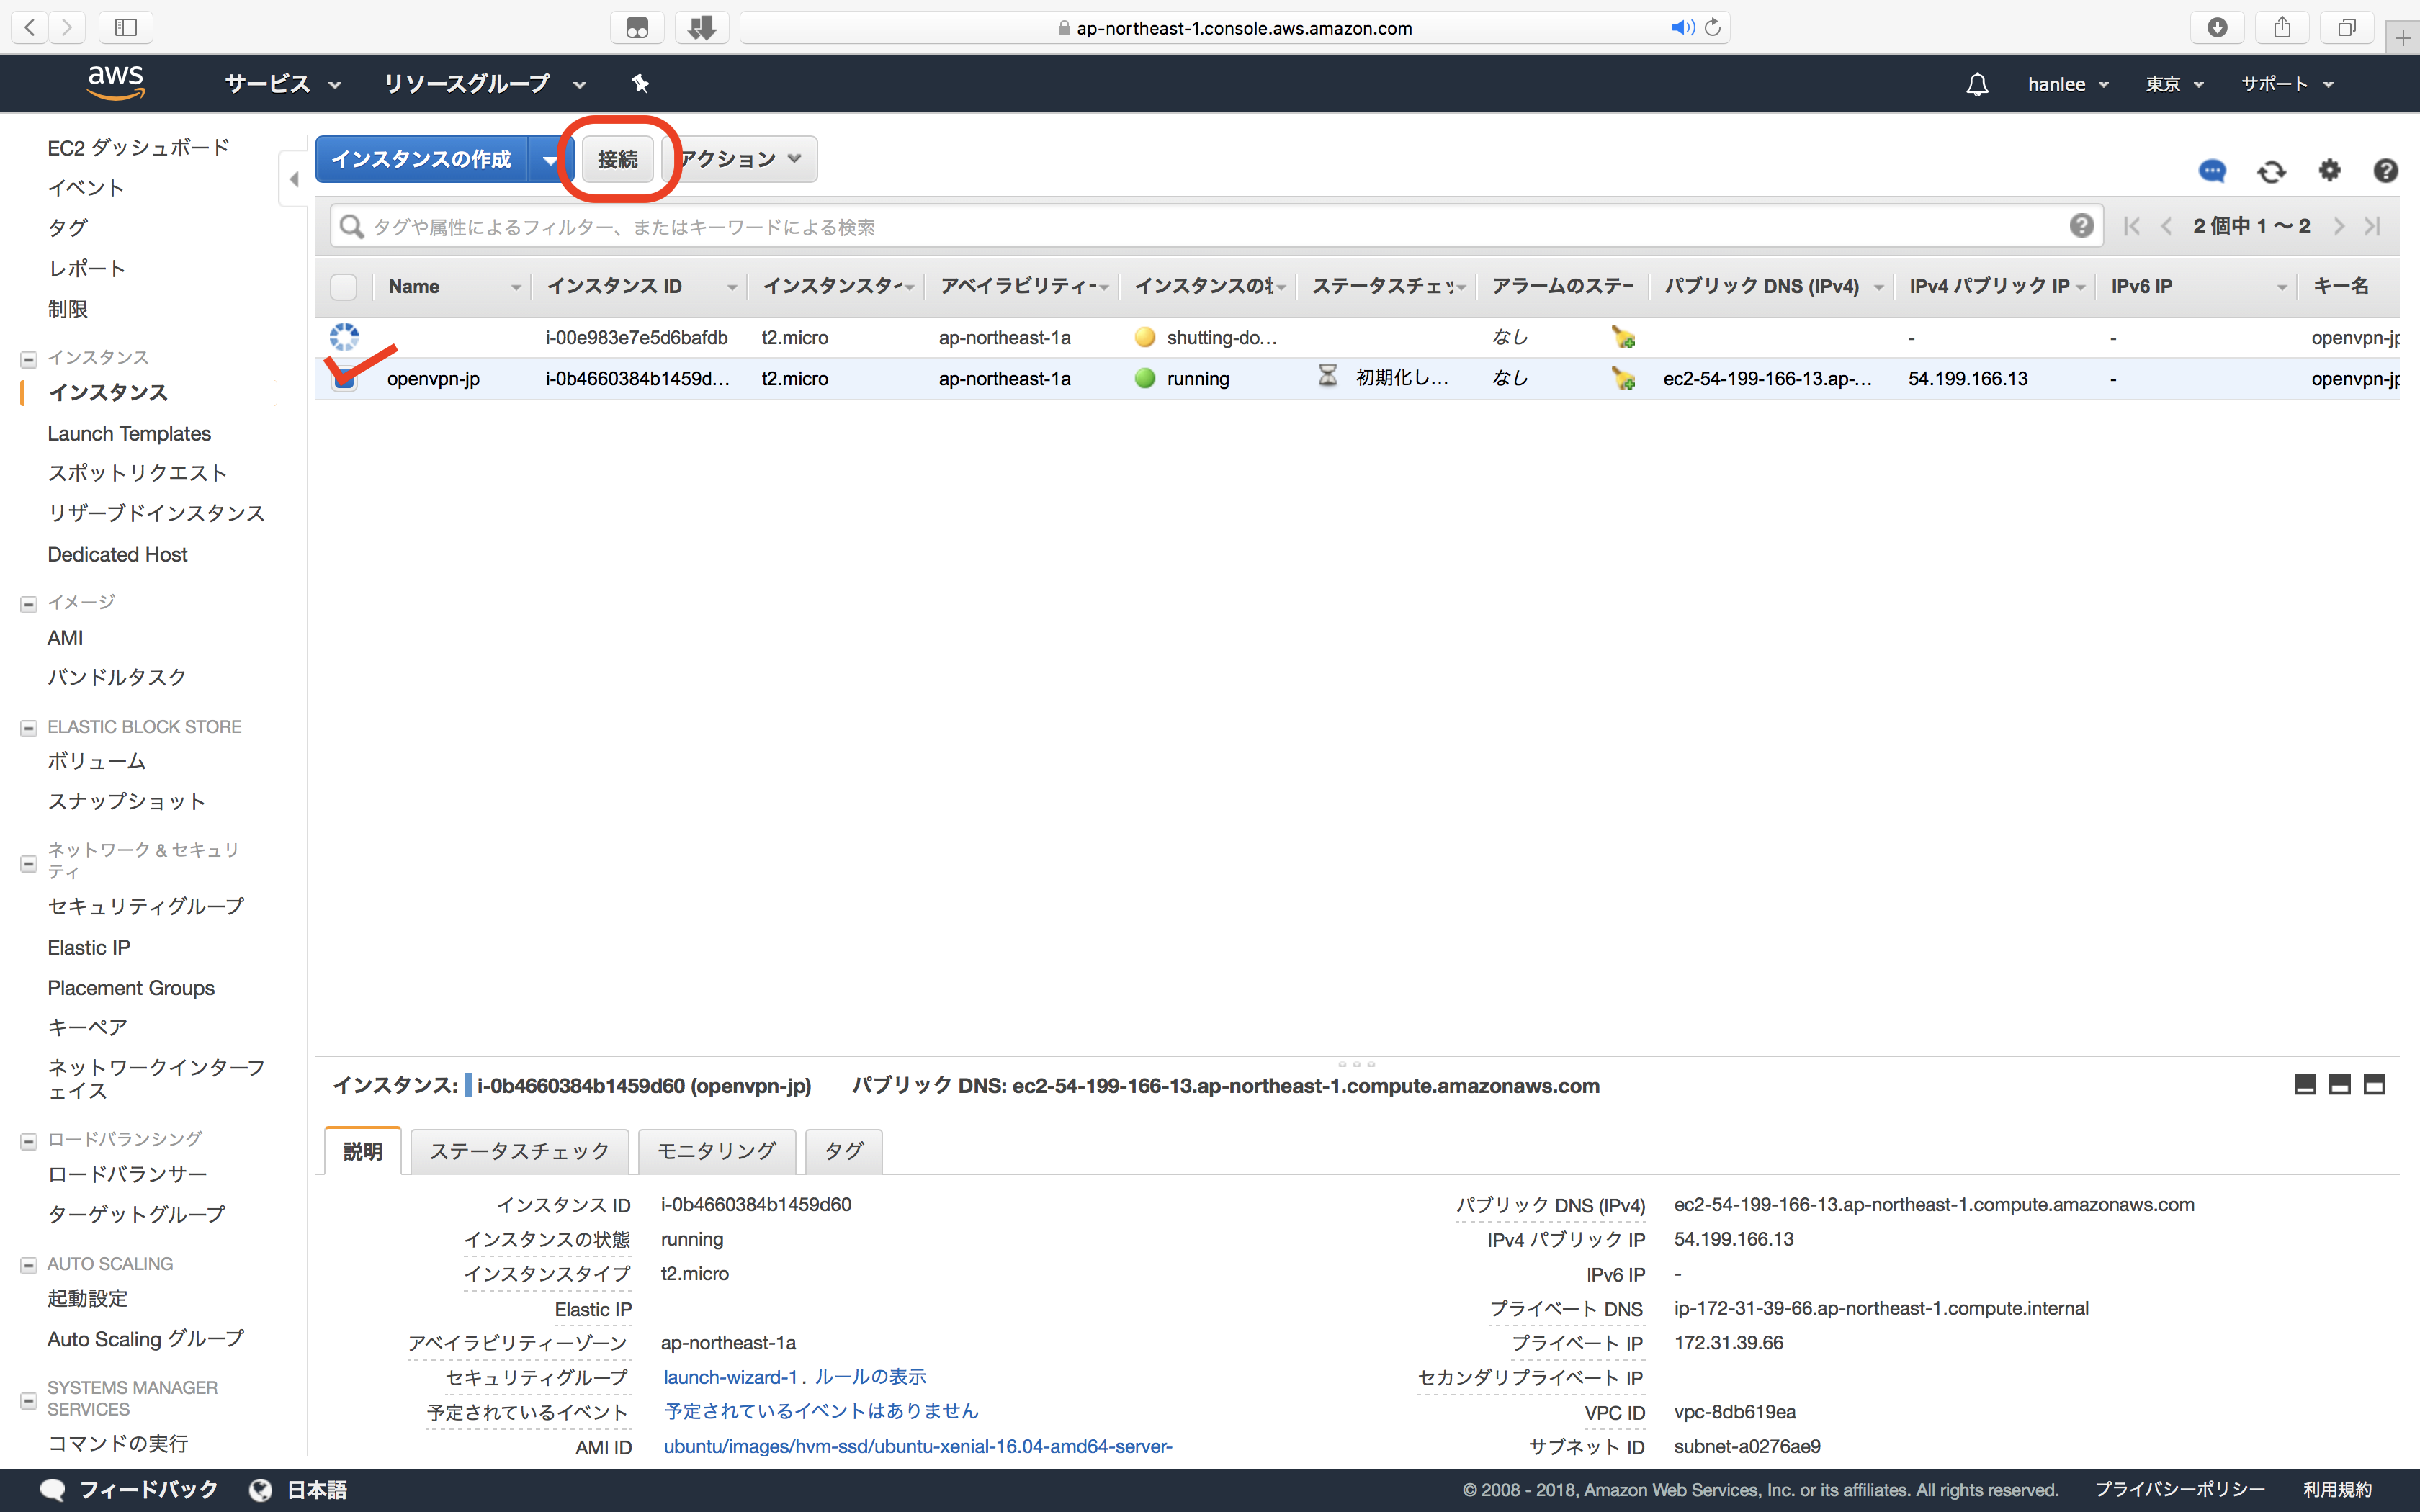2420x1512 pixels.
Task: Show all Safari tabs
Action: 2347,27
